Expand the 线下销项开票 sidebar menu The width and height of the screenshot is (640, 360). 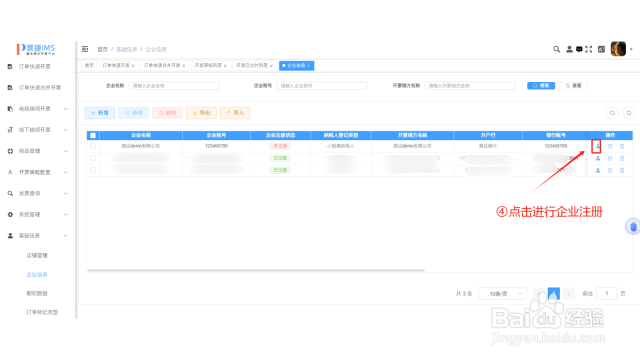pos(38,130)
